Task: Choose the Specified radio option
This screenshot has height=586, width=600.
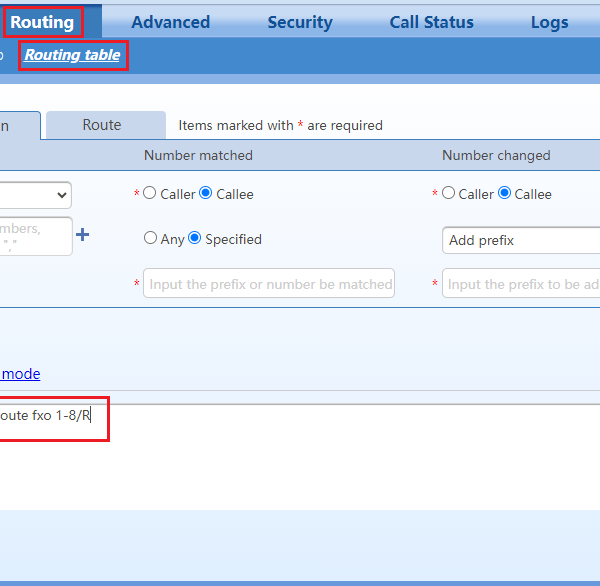Action: coord(195,239)
